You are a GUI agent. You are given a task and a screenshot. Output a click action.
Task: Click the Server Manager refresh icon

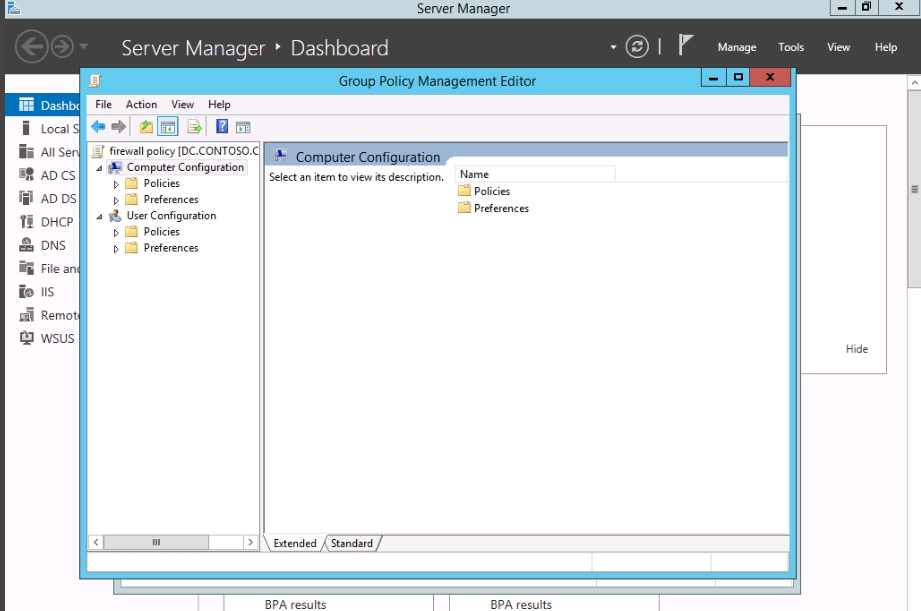coord(637,46)
